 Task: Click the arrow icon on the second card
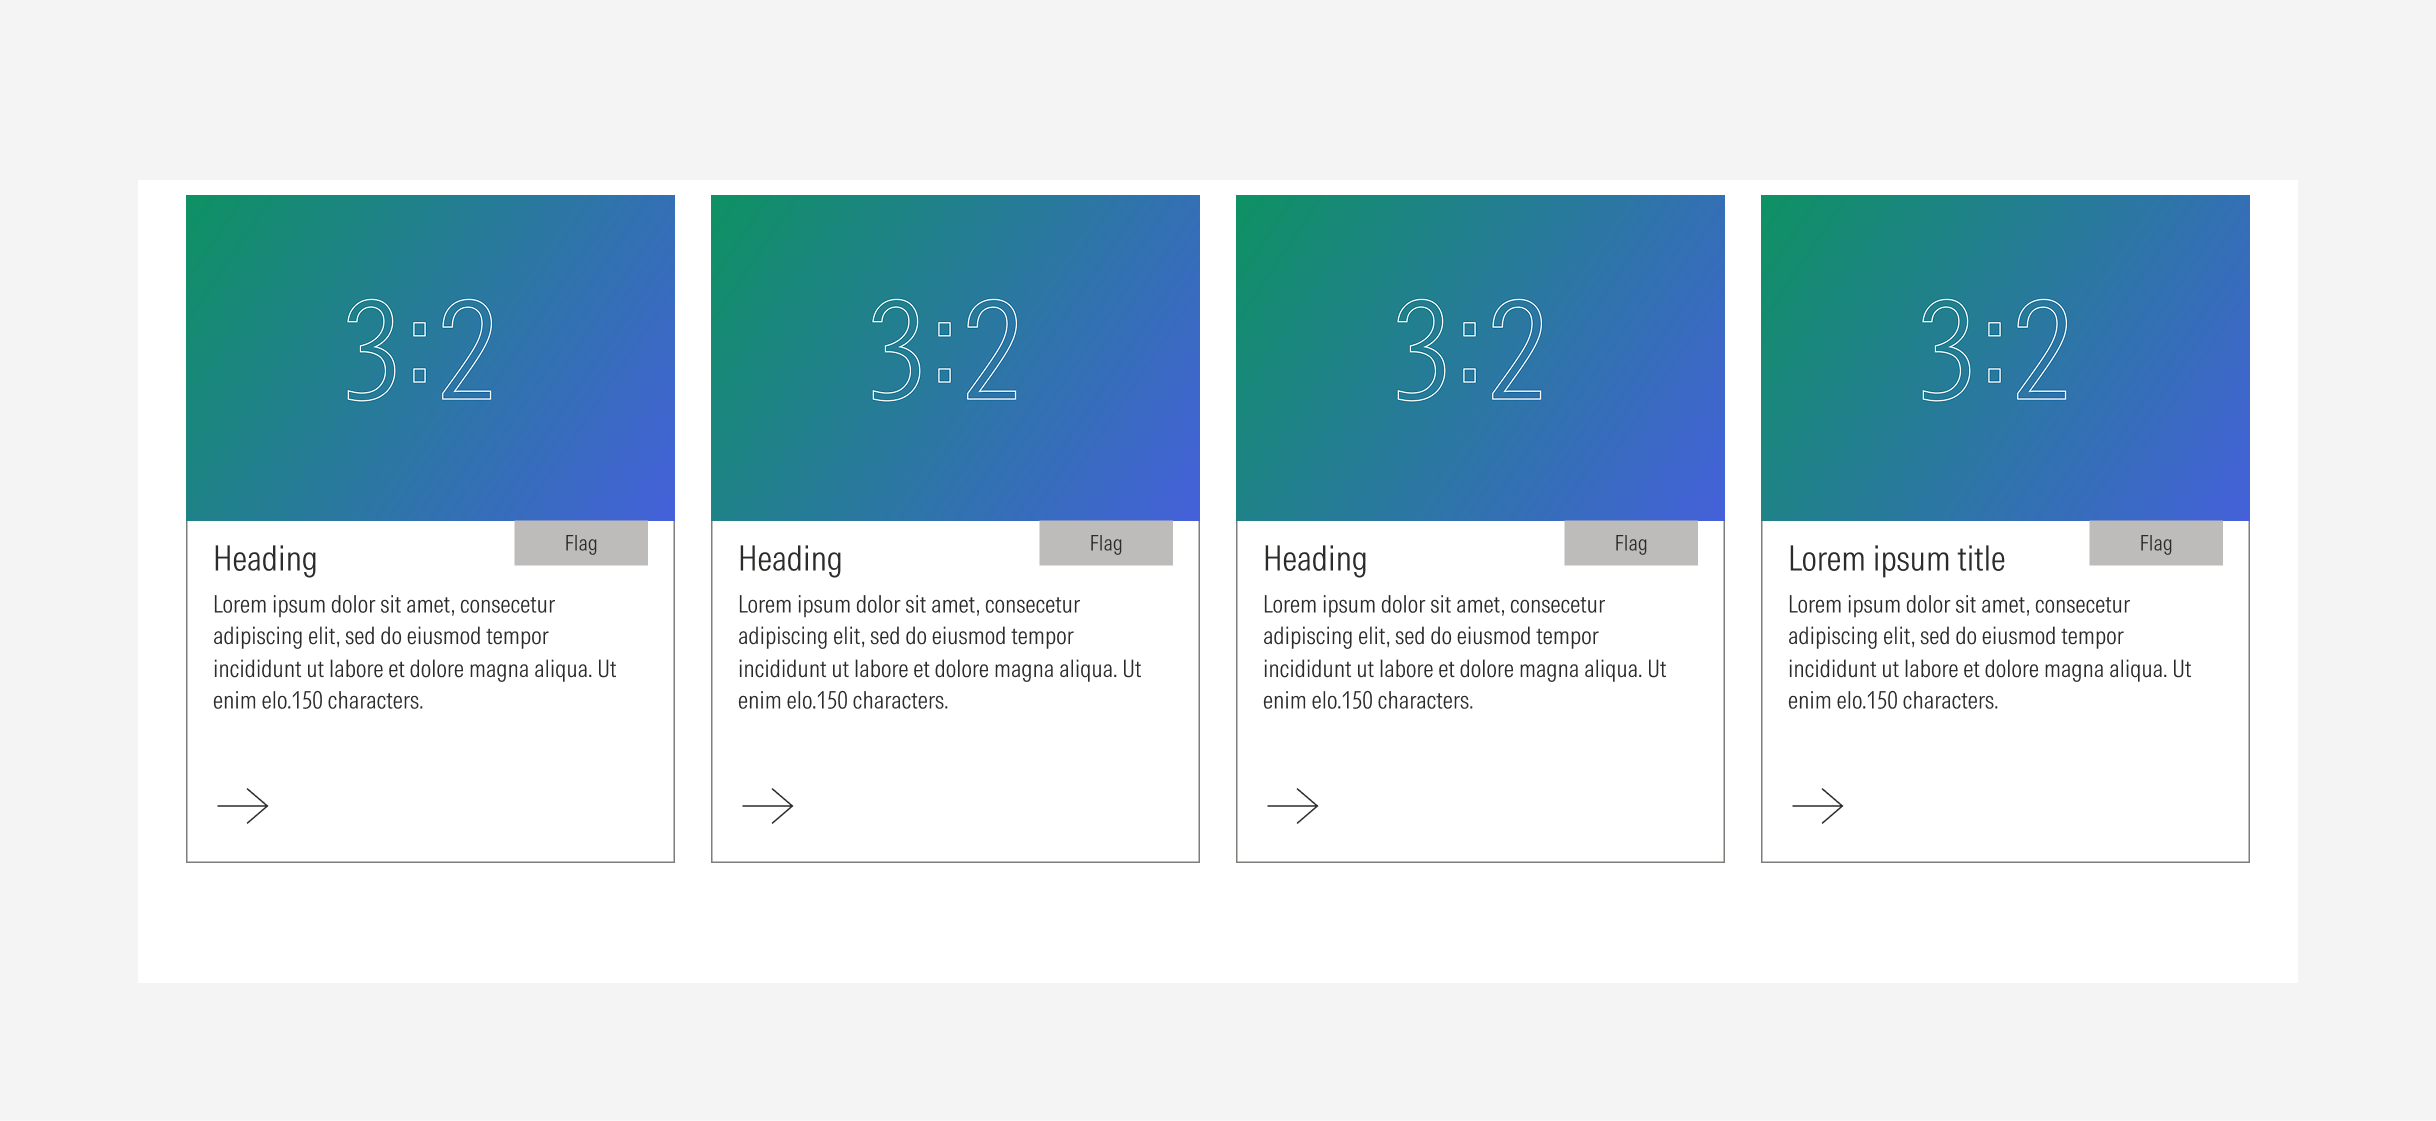pyautogui.click(x=768, y=806)
